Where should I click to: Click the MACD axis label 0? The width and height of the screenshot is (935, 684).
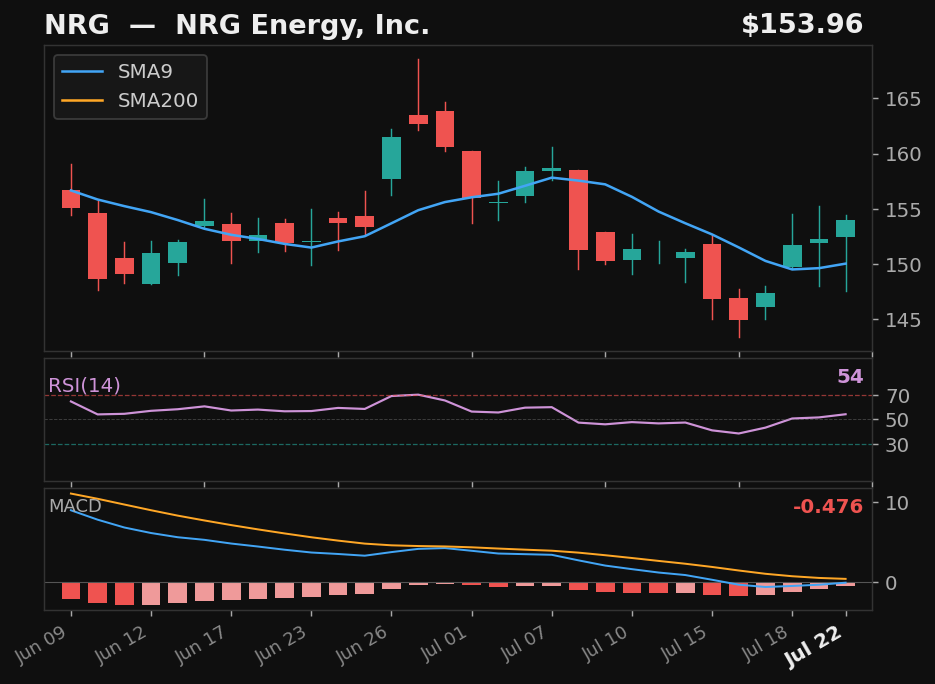click(x=891, y=583)
